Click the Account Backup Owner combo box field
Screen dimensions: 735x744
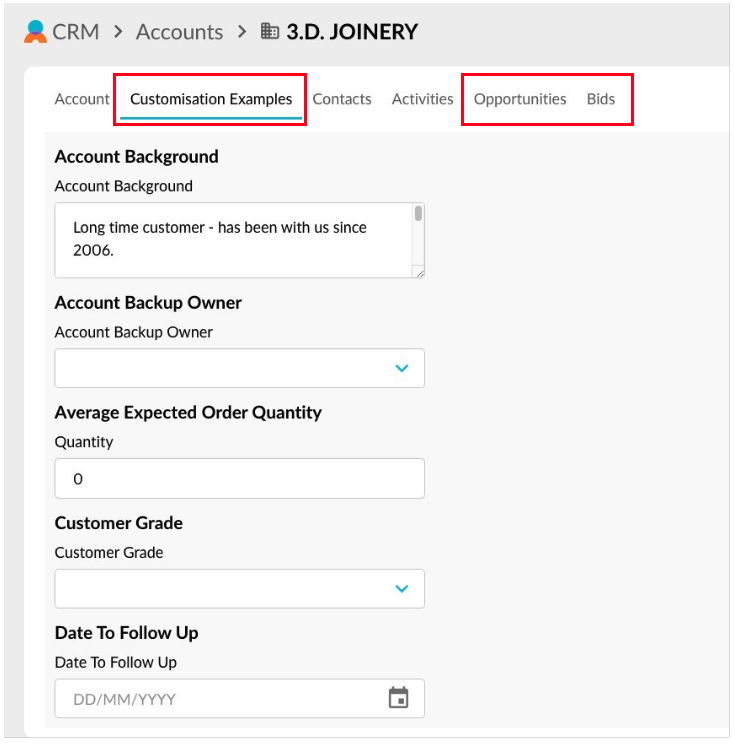pos(220,368)
